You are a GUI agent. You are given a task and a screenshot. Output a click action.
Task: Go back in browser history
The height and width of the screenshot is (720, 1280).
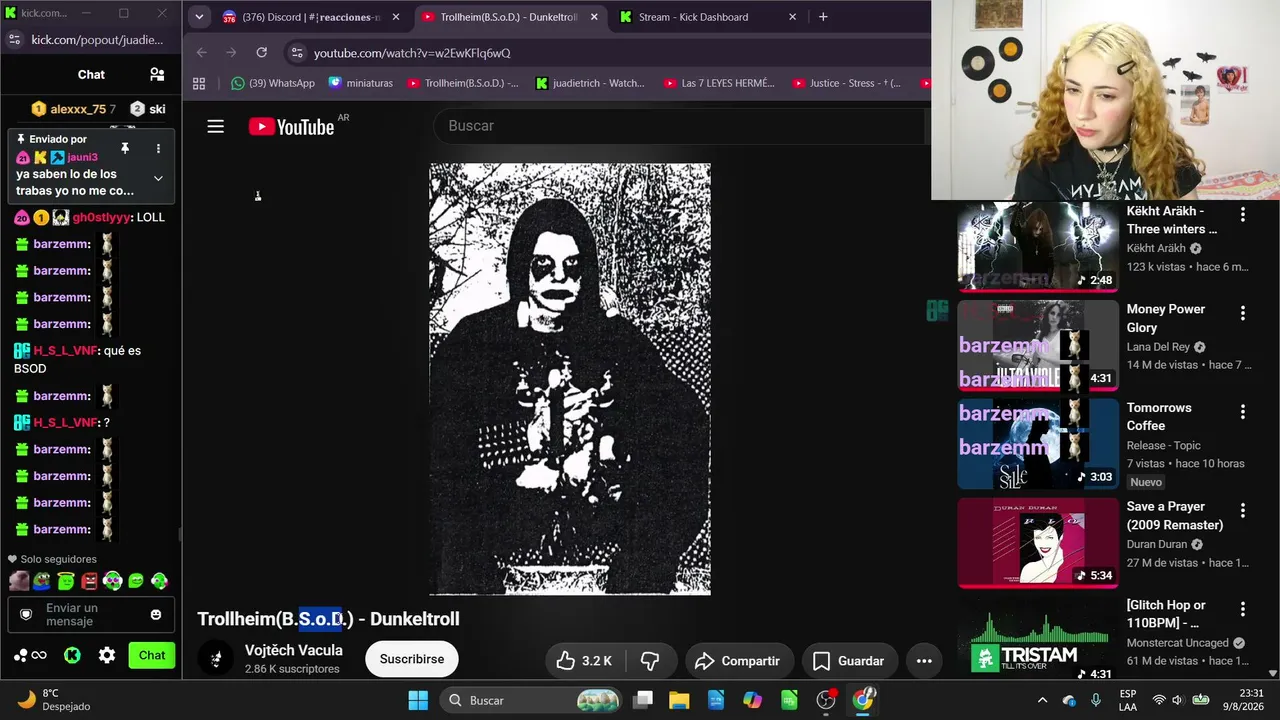202,52
